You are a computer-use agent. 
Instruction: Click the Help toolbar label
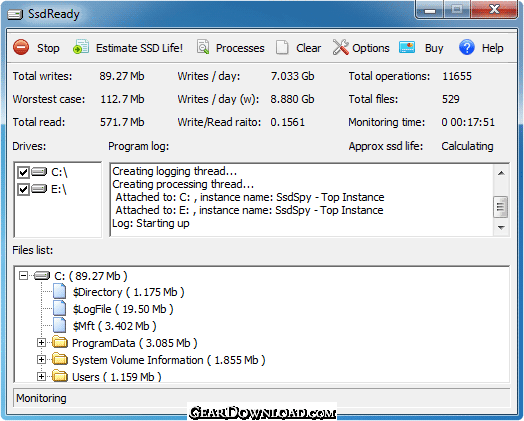tap(492, 48)
